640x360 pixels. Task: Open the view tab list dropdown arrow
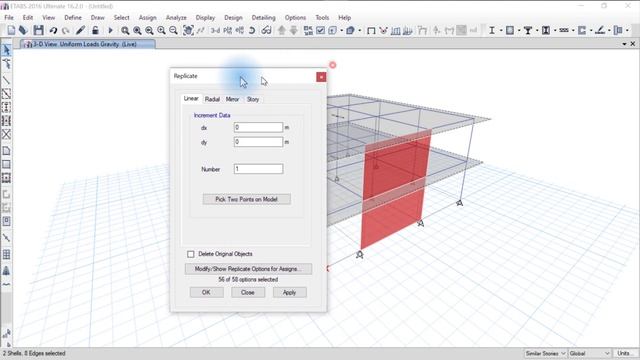624,44
